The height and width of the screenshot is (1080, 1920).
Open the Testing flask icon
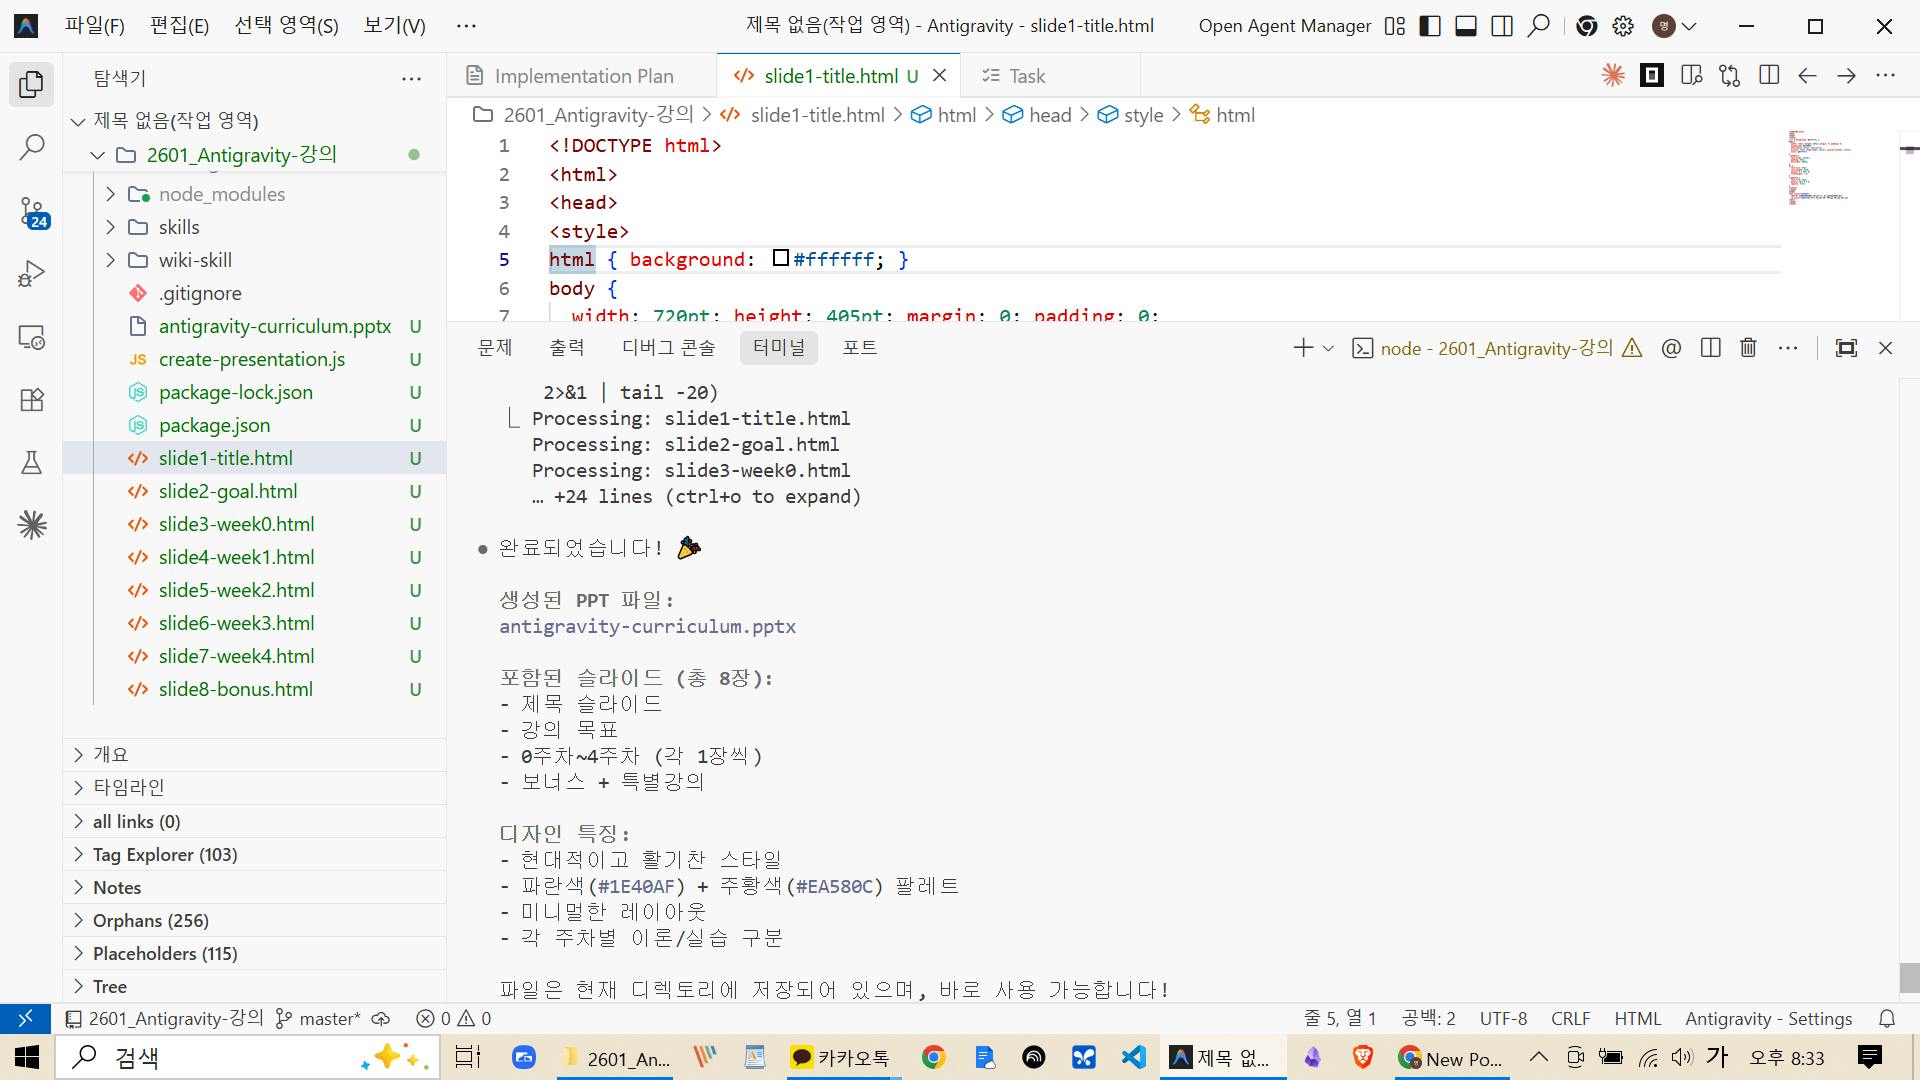(x=31, y=462)
